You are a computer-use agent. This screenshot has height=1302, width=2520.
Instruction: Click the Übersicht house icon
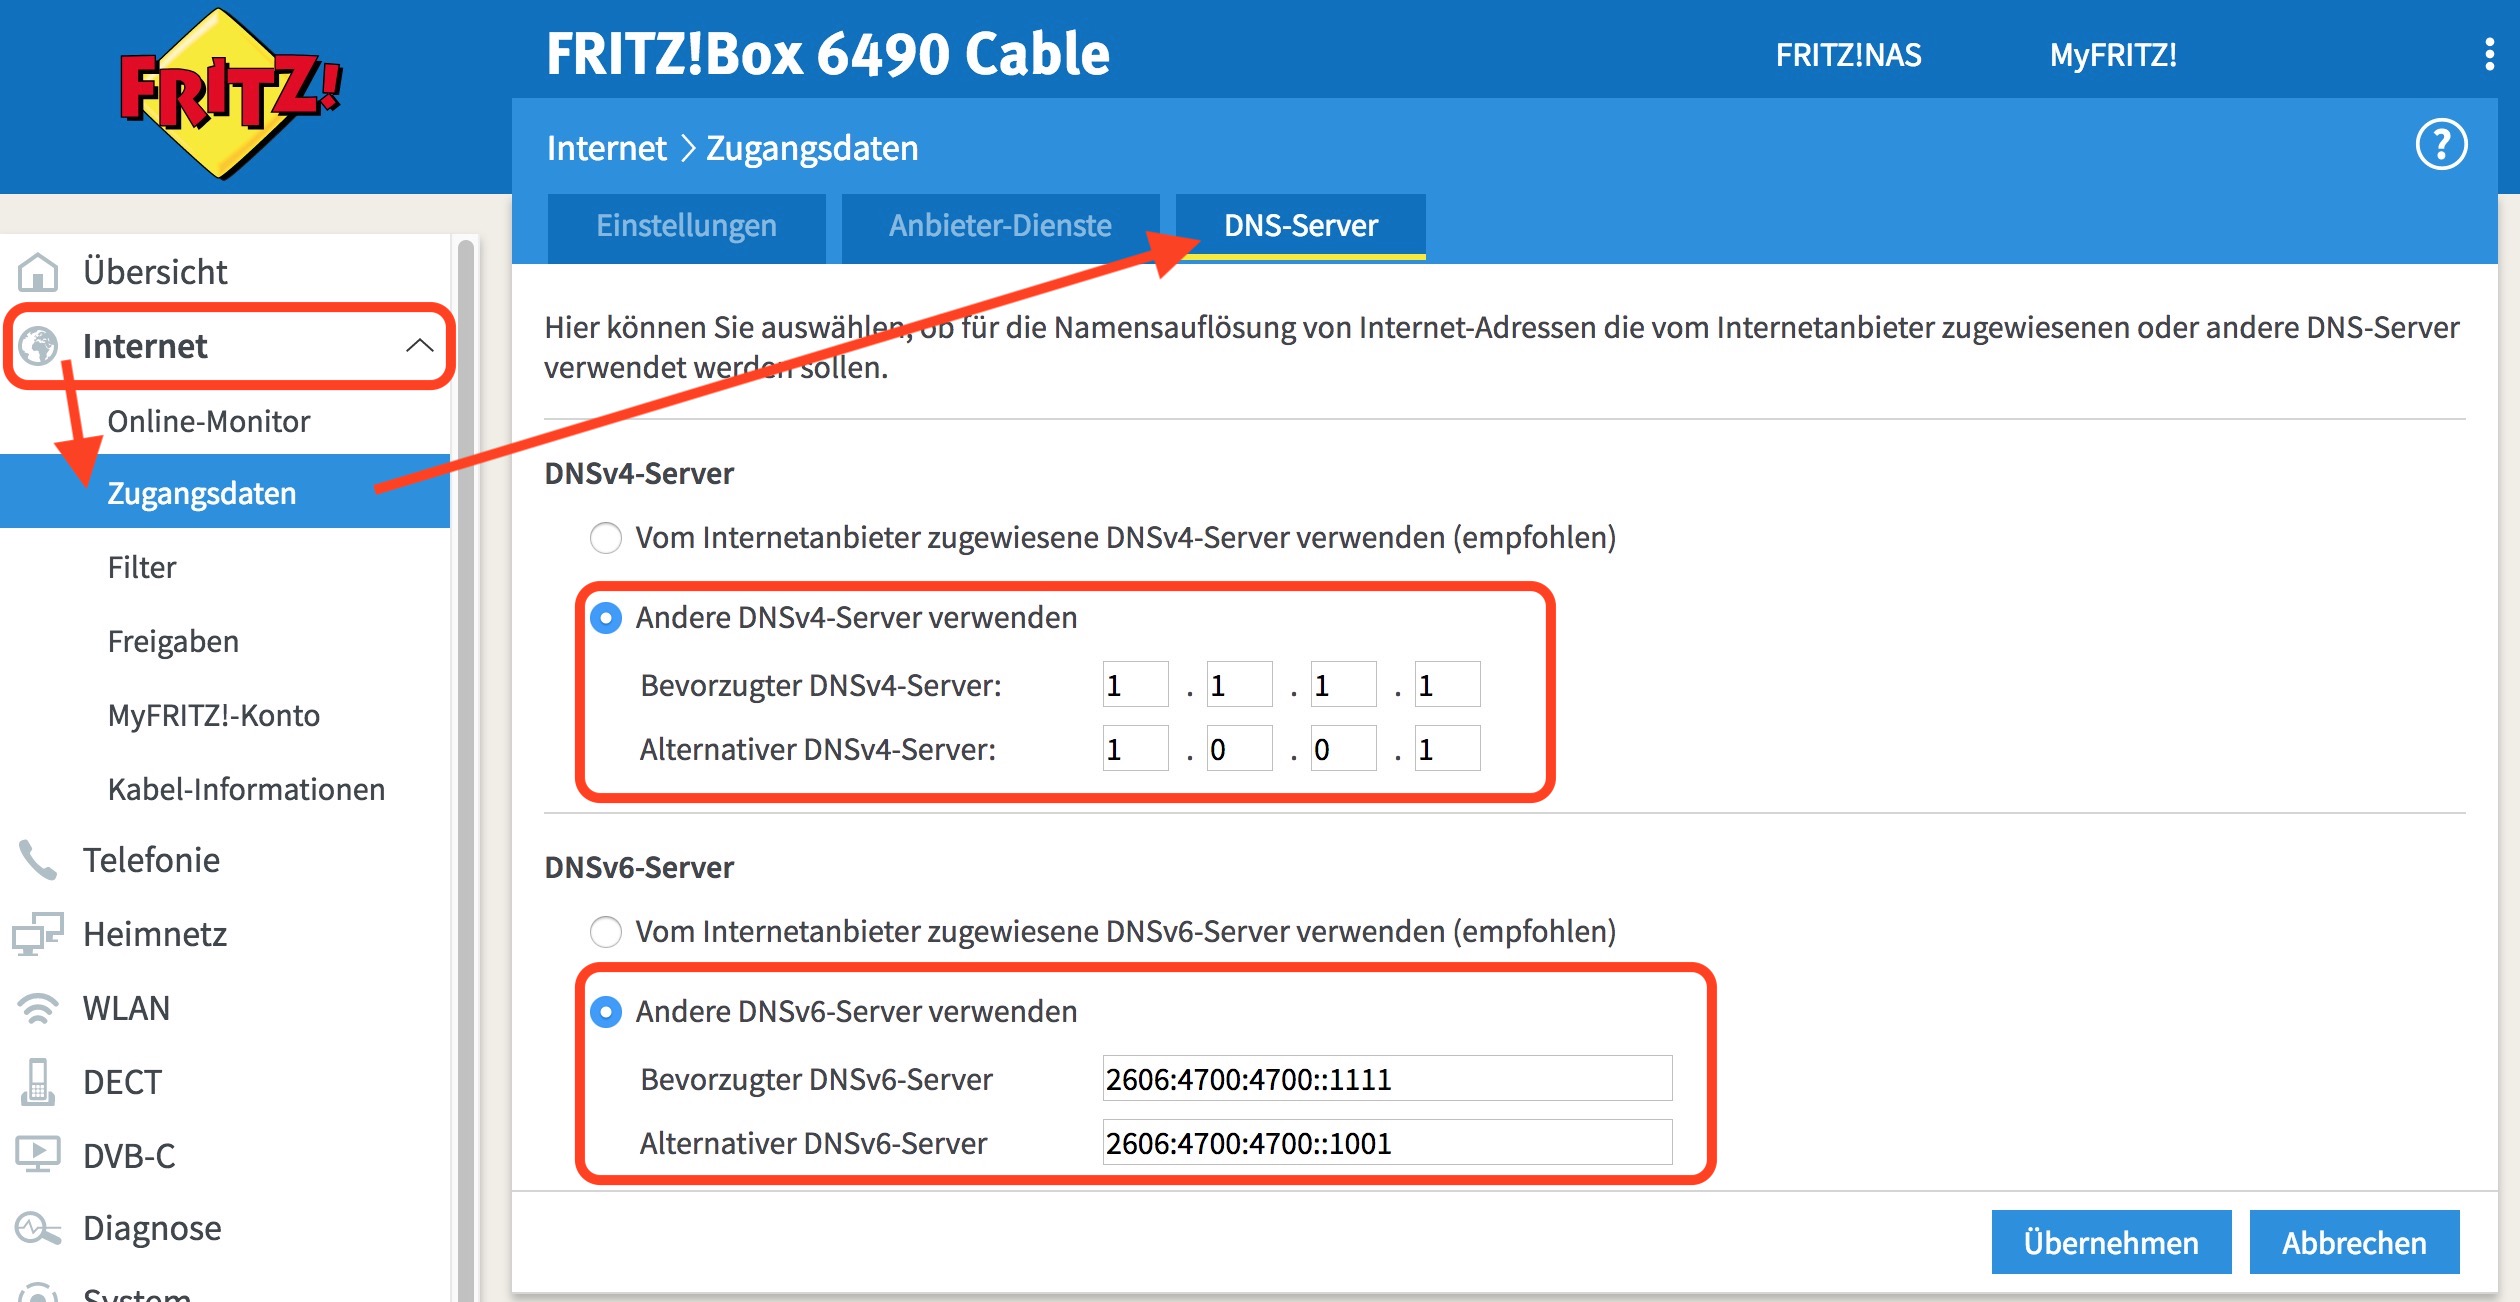38,272
